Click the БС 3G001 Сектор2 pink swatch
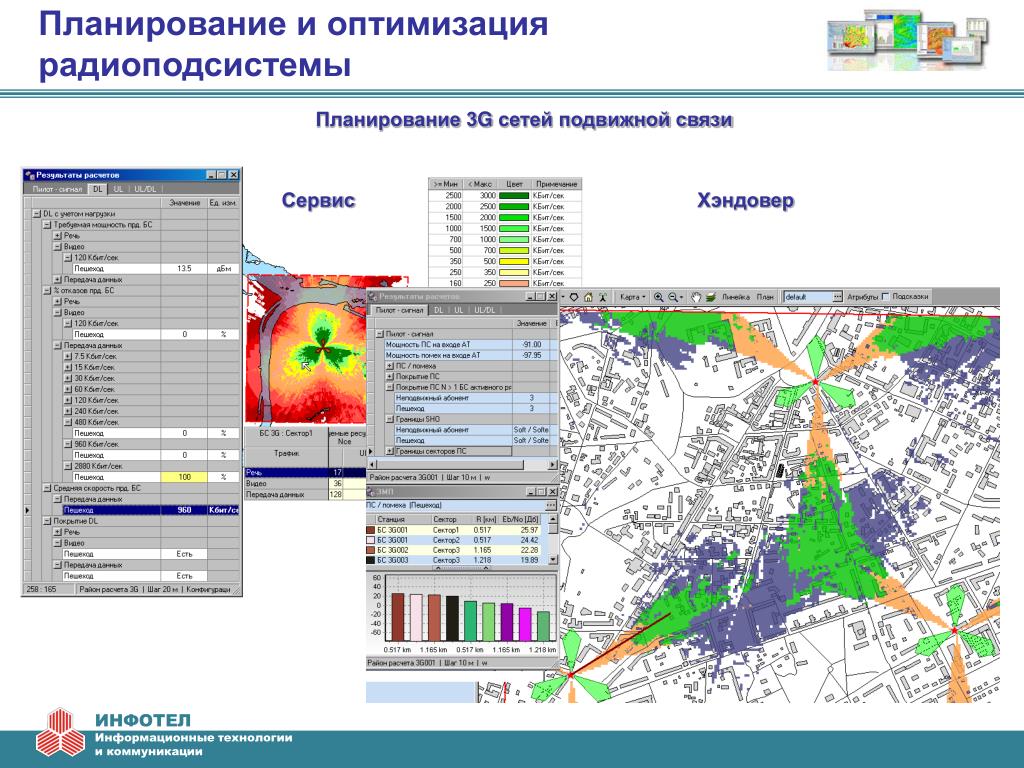 point(371,540)
